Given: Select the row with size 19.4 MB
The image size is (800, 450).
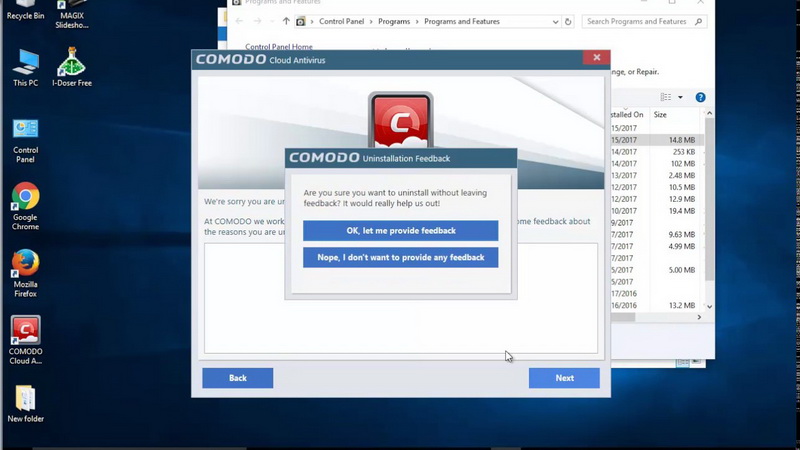Looking at the screenshot, I should click(x=657, y=211).
